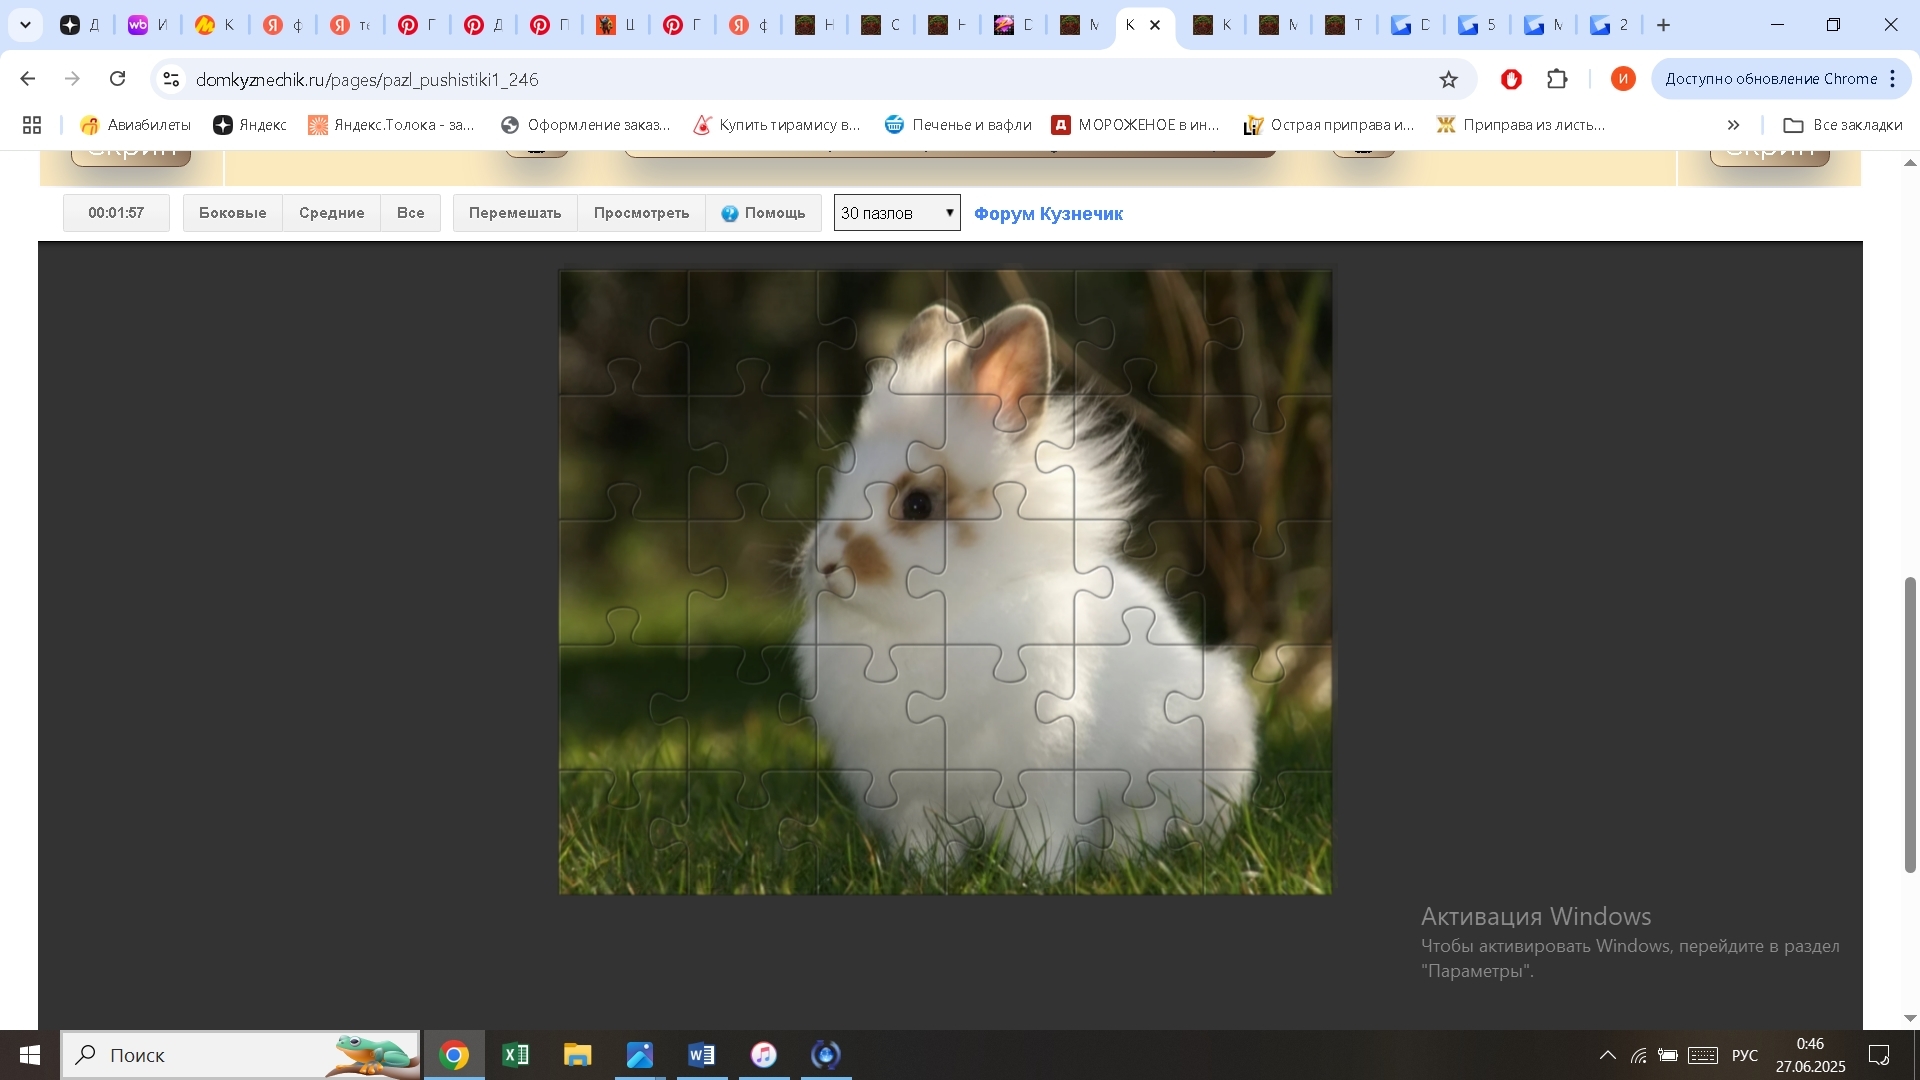Image resolution: width=1920 pixels, height=1080 pixels.
Task: Open the Extensions puzzle-piece menu
Action: [1557, 79]
